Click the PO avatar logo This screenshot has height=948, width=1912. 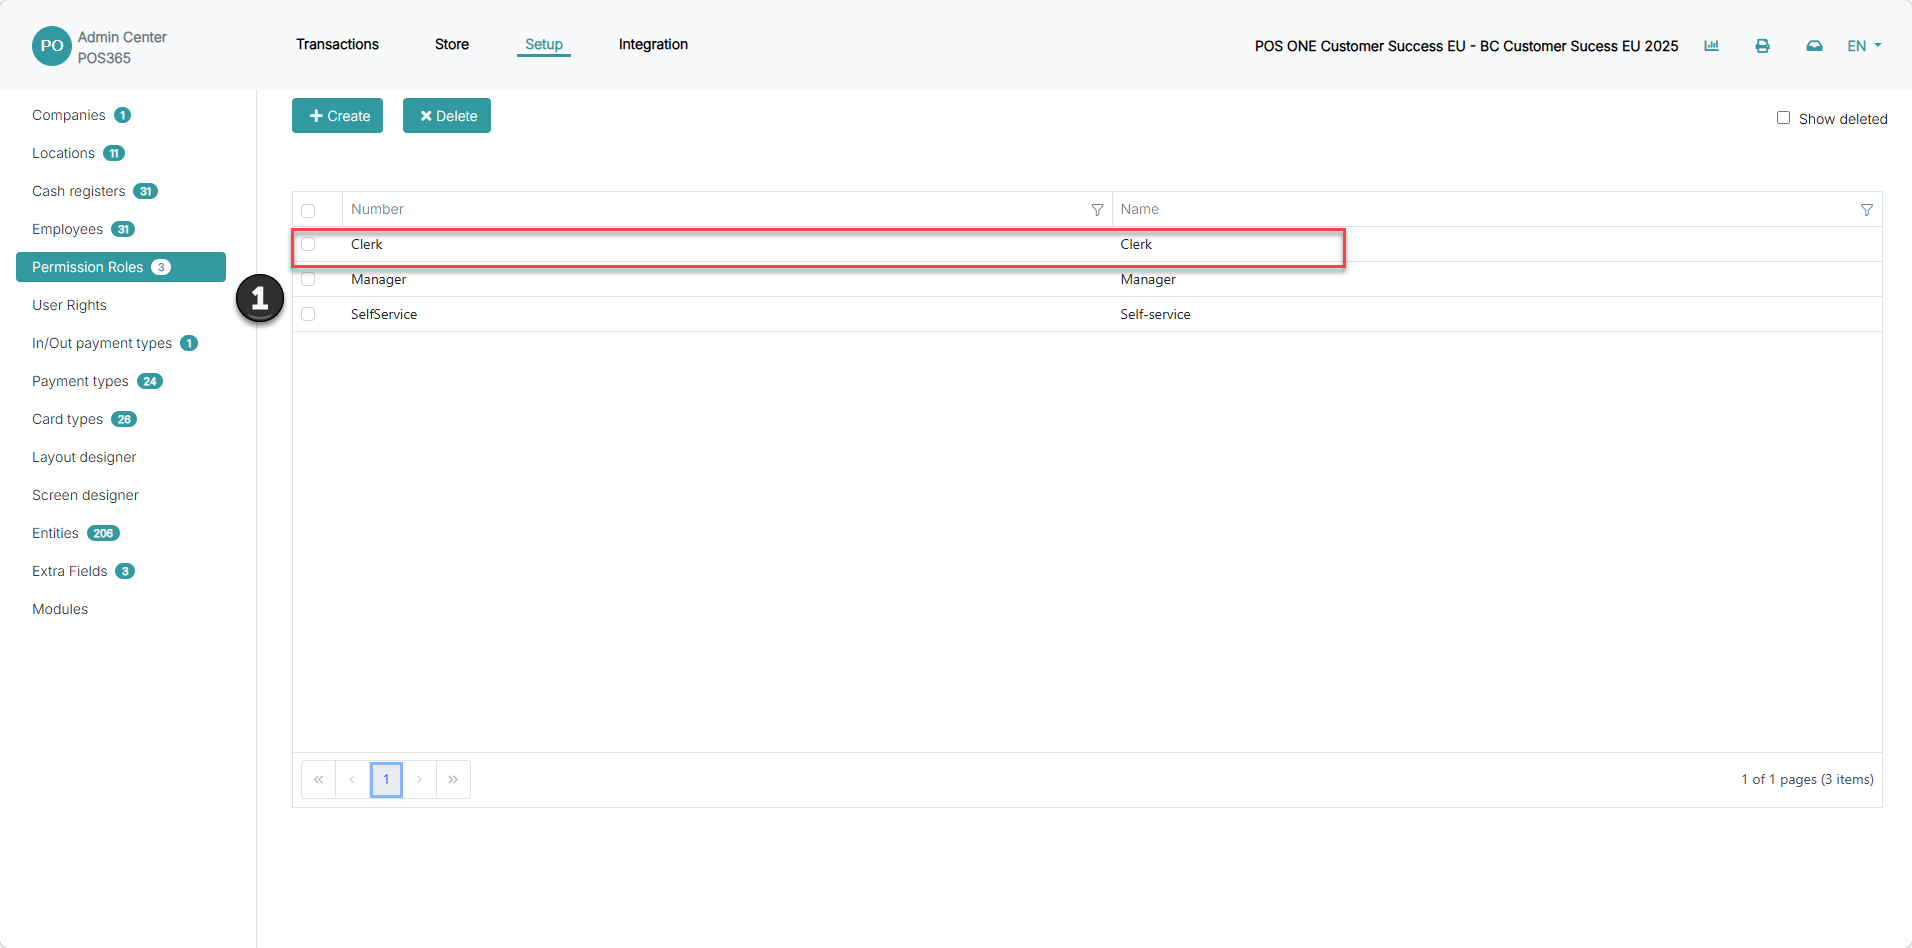[x=51, y=46]
